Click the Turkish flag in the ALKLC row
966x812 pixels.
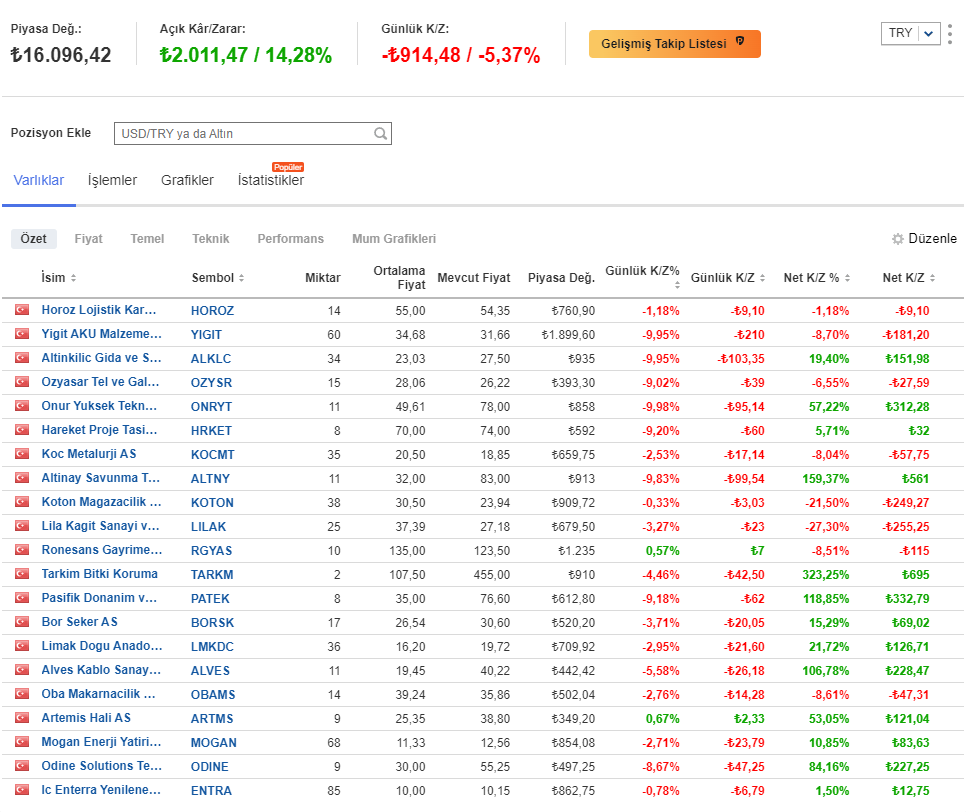[22, 358]
